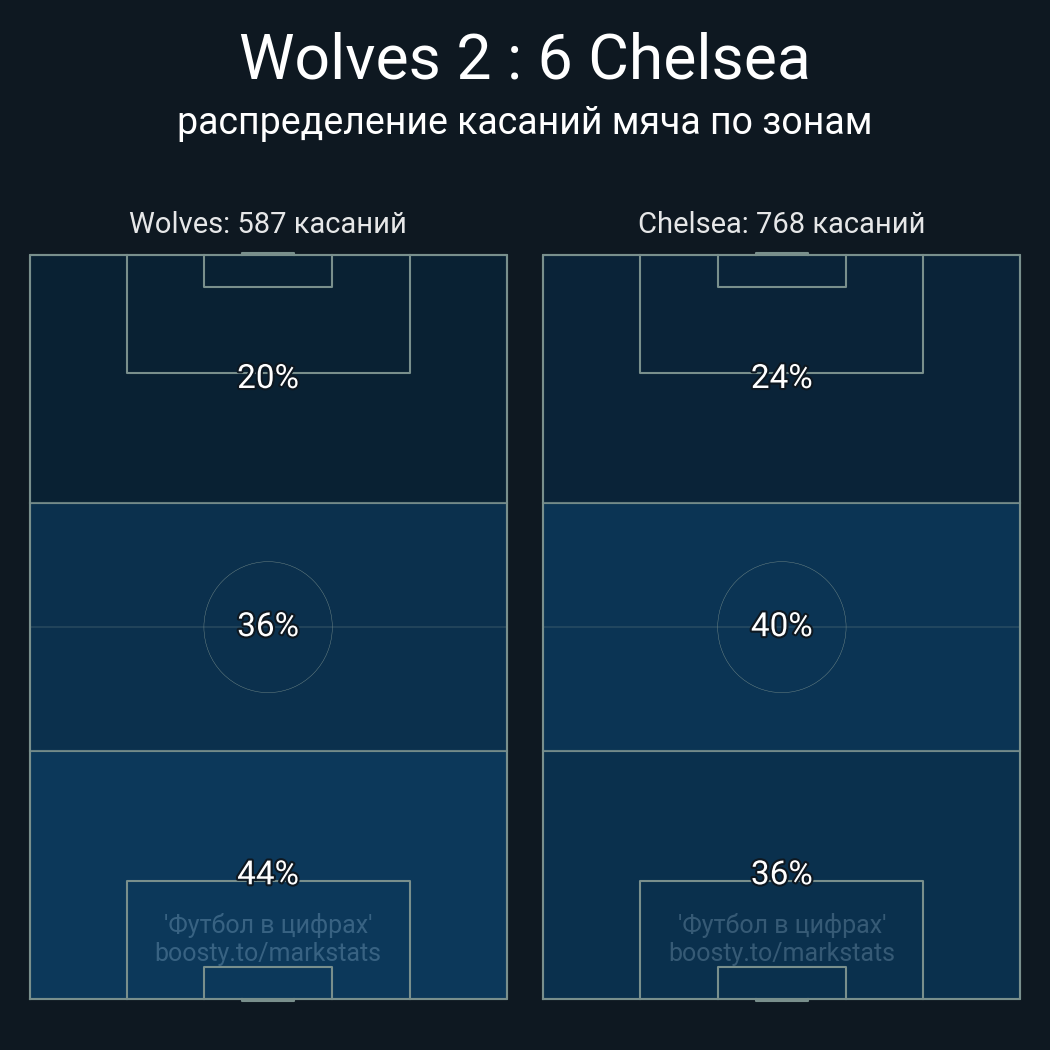Open the boosty.to/markstats link under Chelsea pitch
The image size is (1050, 1050).
tap(781, 952)
